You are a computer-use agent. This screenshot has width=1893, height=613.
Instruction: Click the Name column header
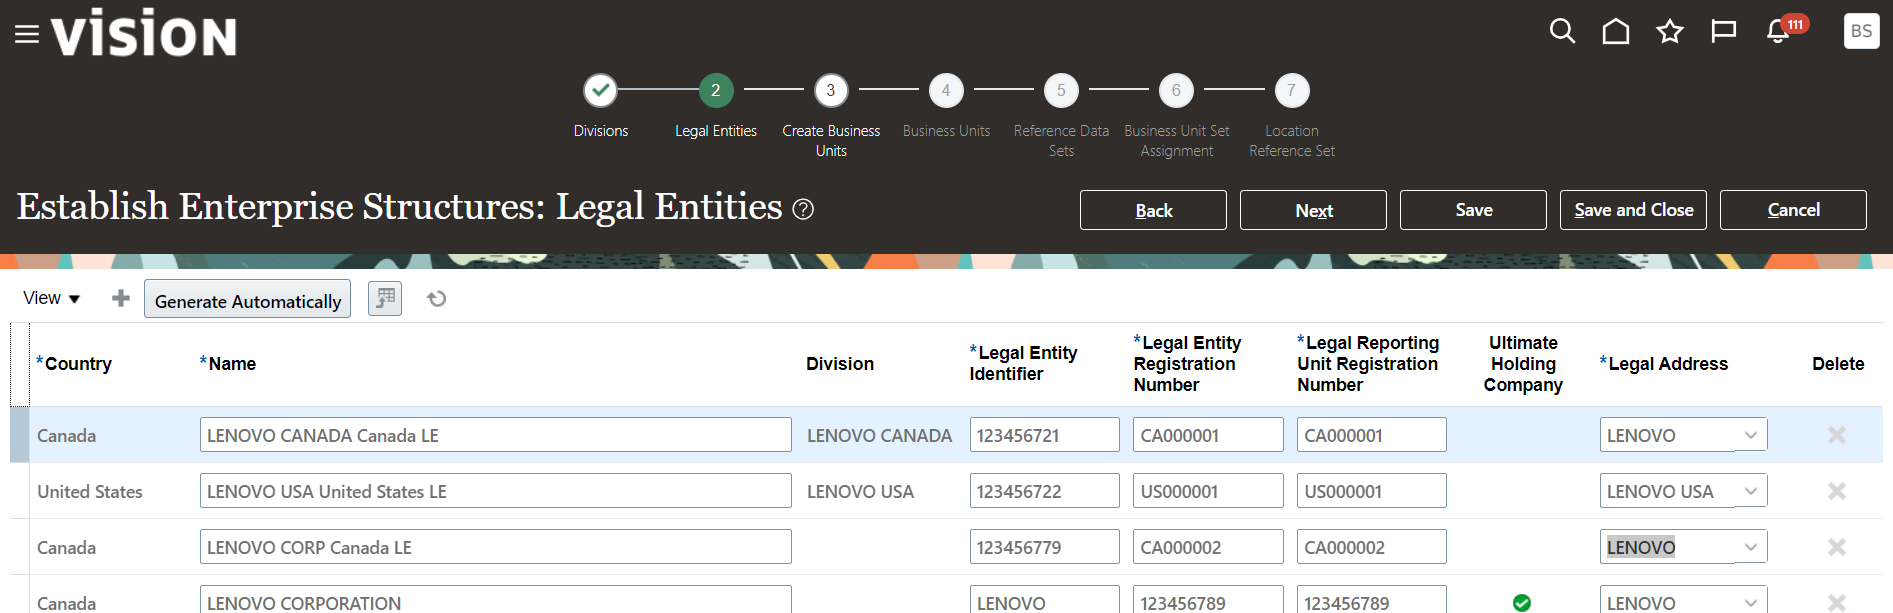228,364
